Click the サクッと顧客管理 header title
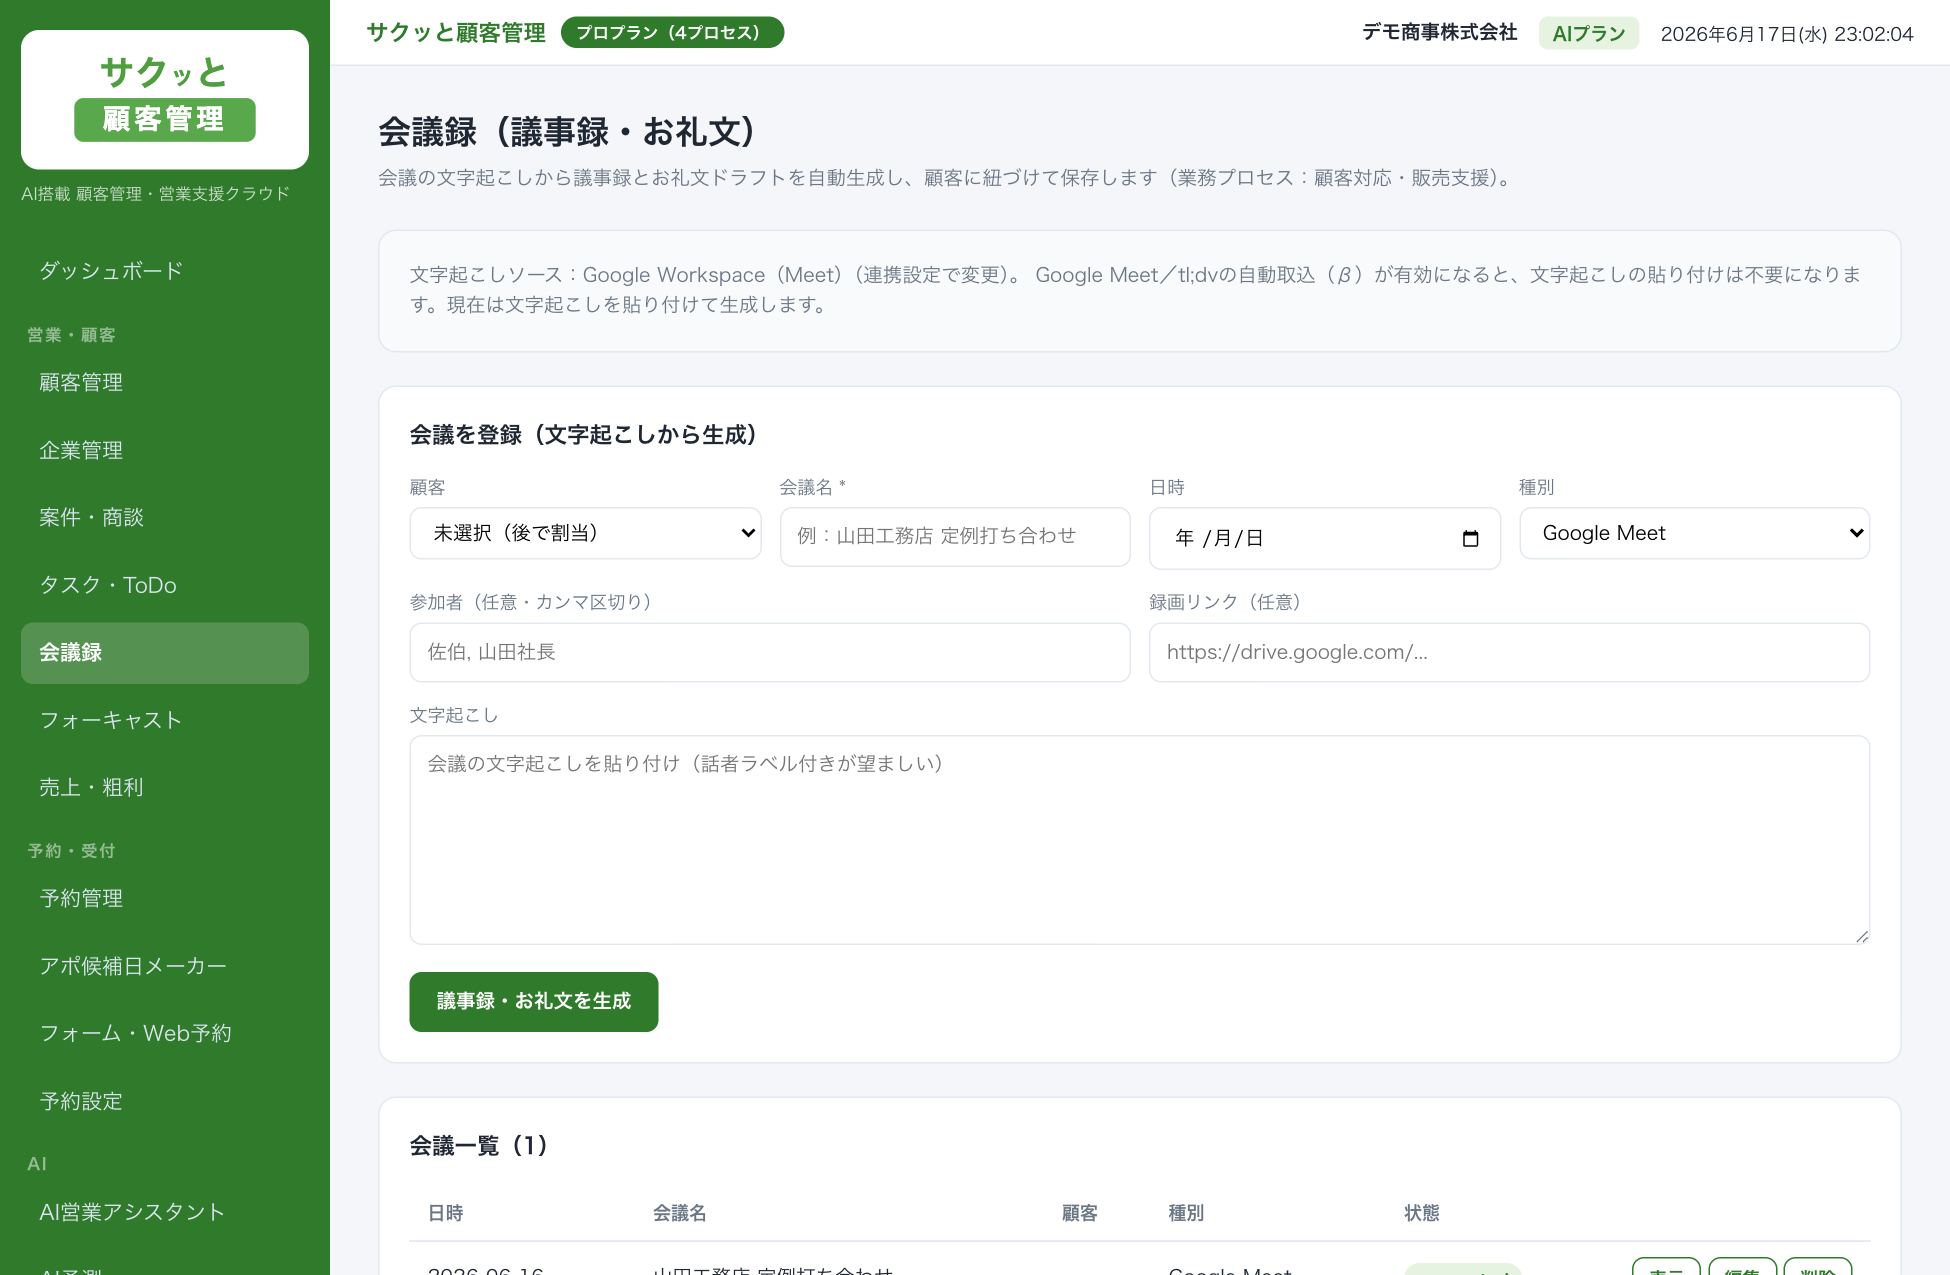 [456, 33]
